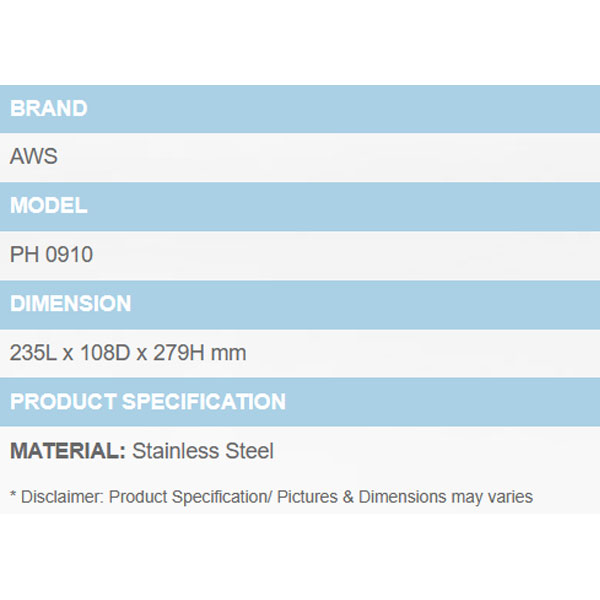Screen dimensions: 600x600
Task: Click the word Steel in material row
Action: 249,451
